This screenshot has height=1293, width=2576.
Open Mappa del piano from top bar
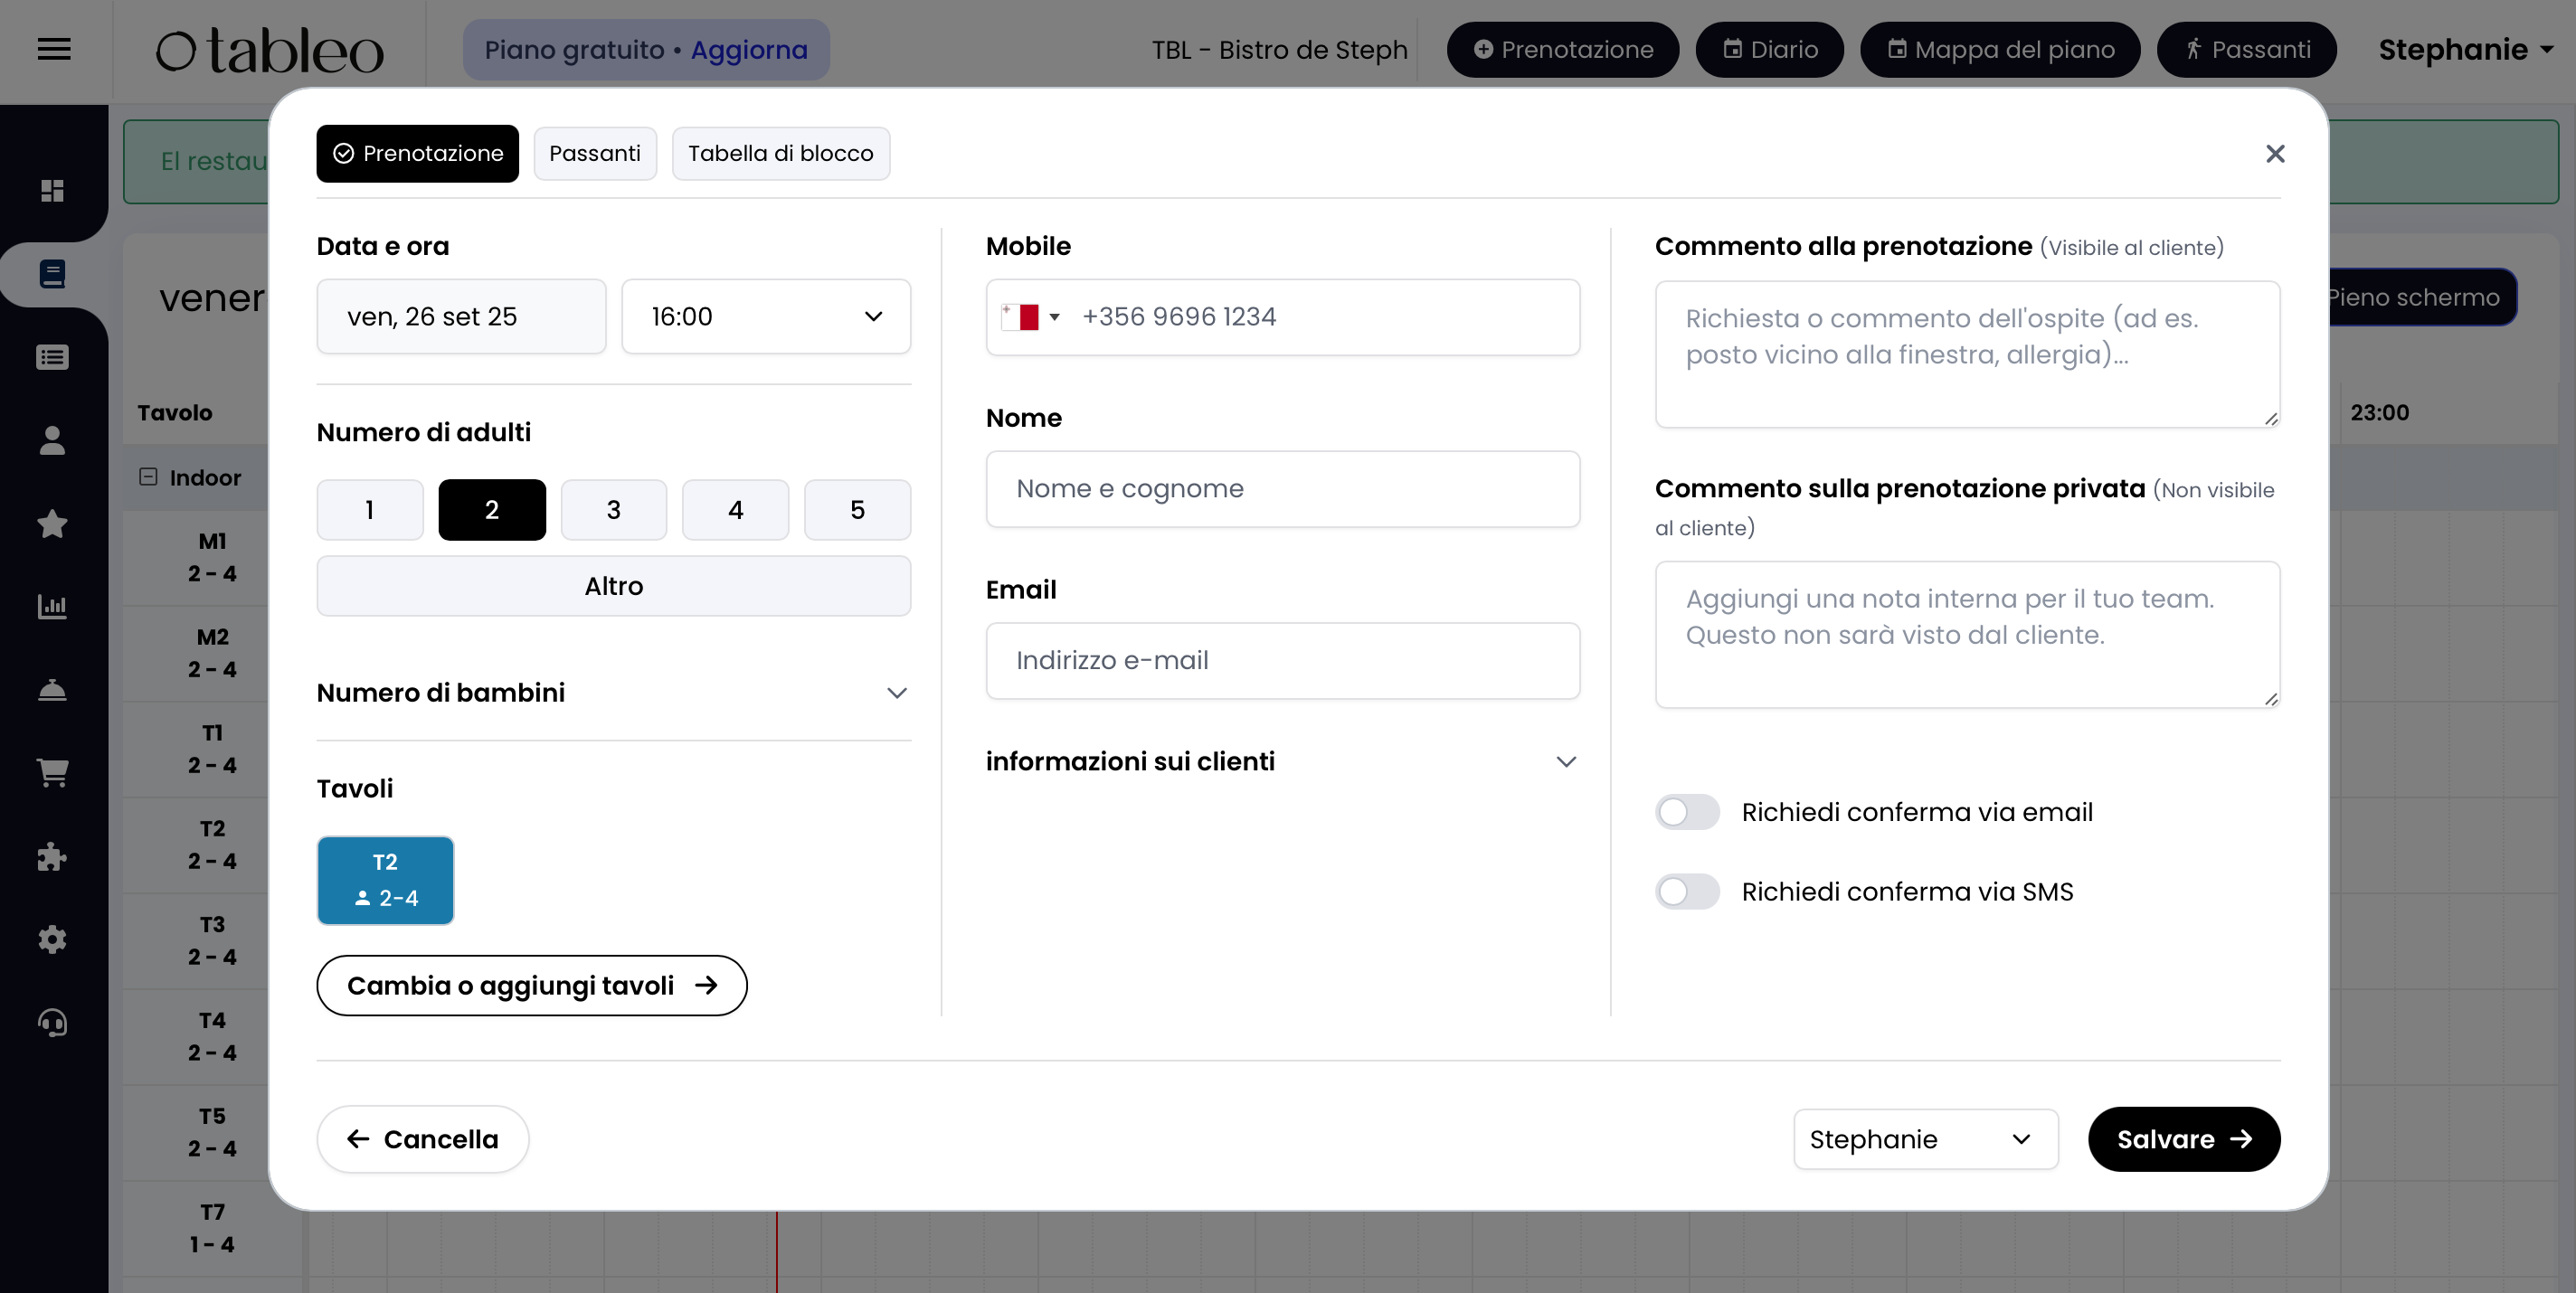2000,50
